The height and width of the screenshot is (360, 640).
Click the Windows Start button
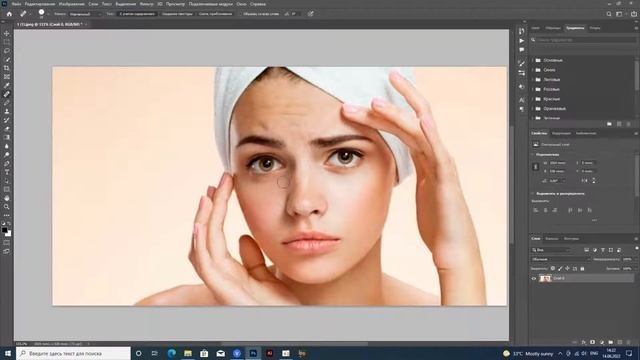[7, 353]
